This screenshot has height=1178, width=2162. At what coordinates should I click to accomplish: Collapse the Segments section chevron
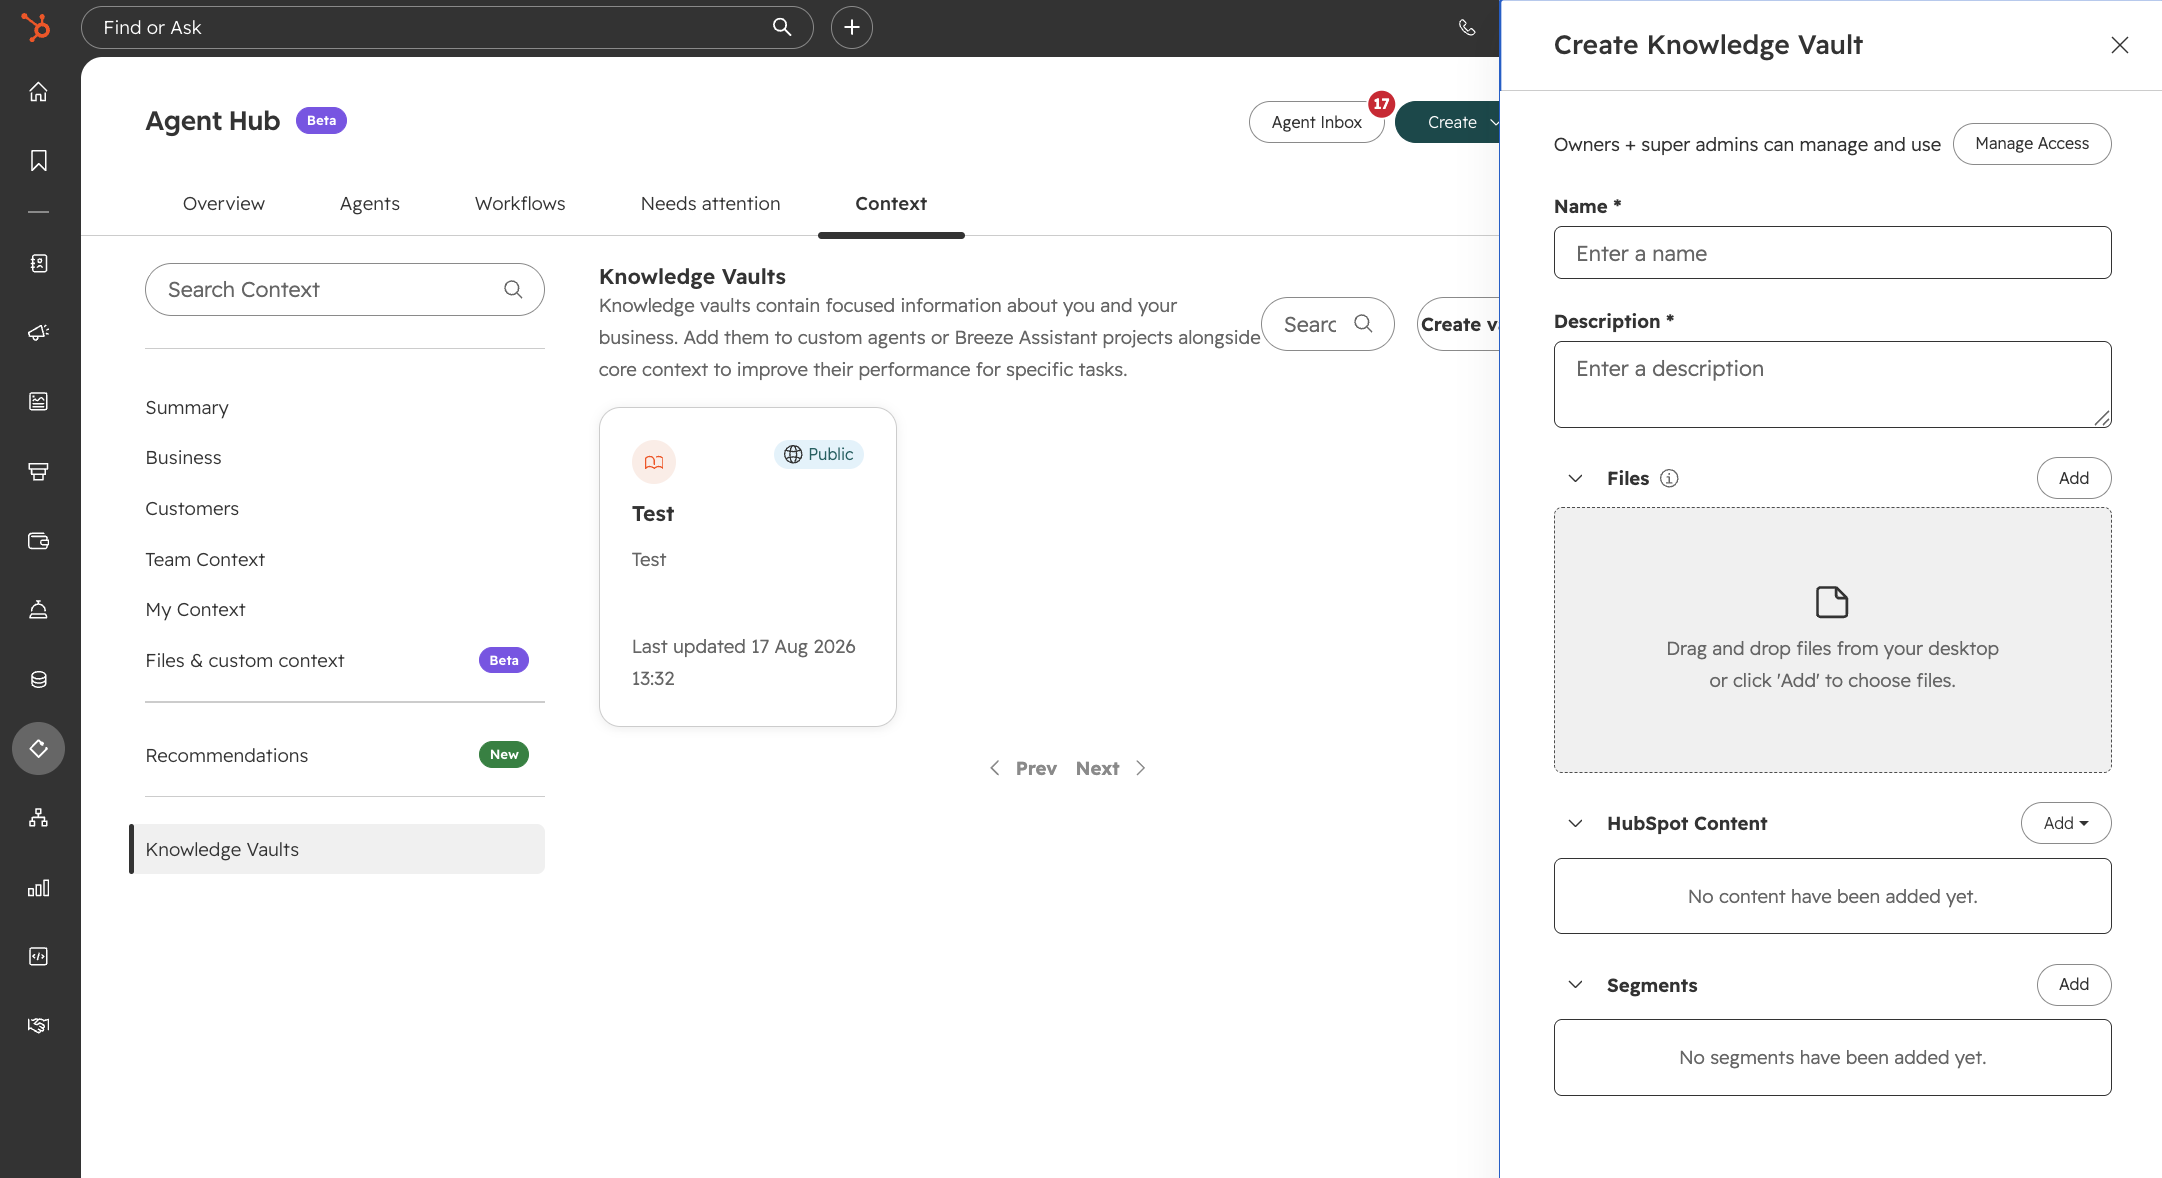click(x=1576, y=984)
